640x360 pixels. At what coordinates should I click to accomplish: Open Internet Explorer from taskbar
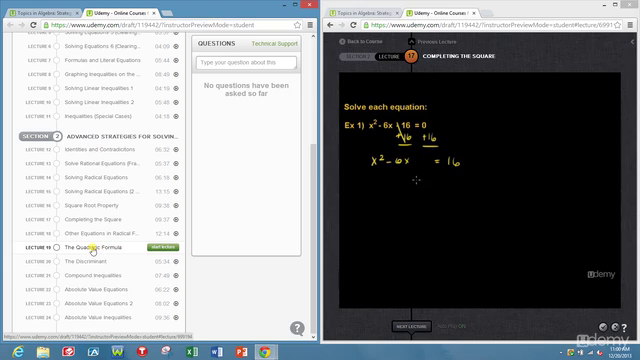(18, 351)
